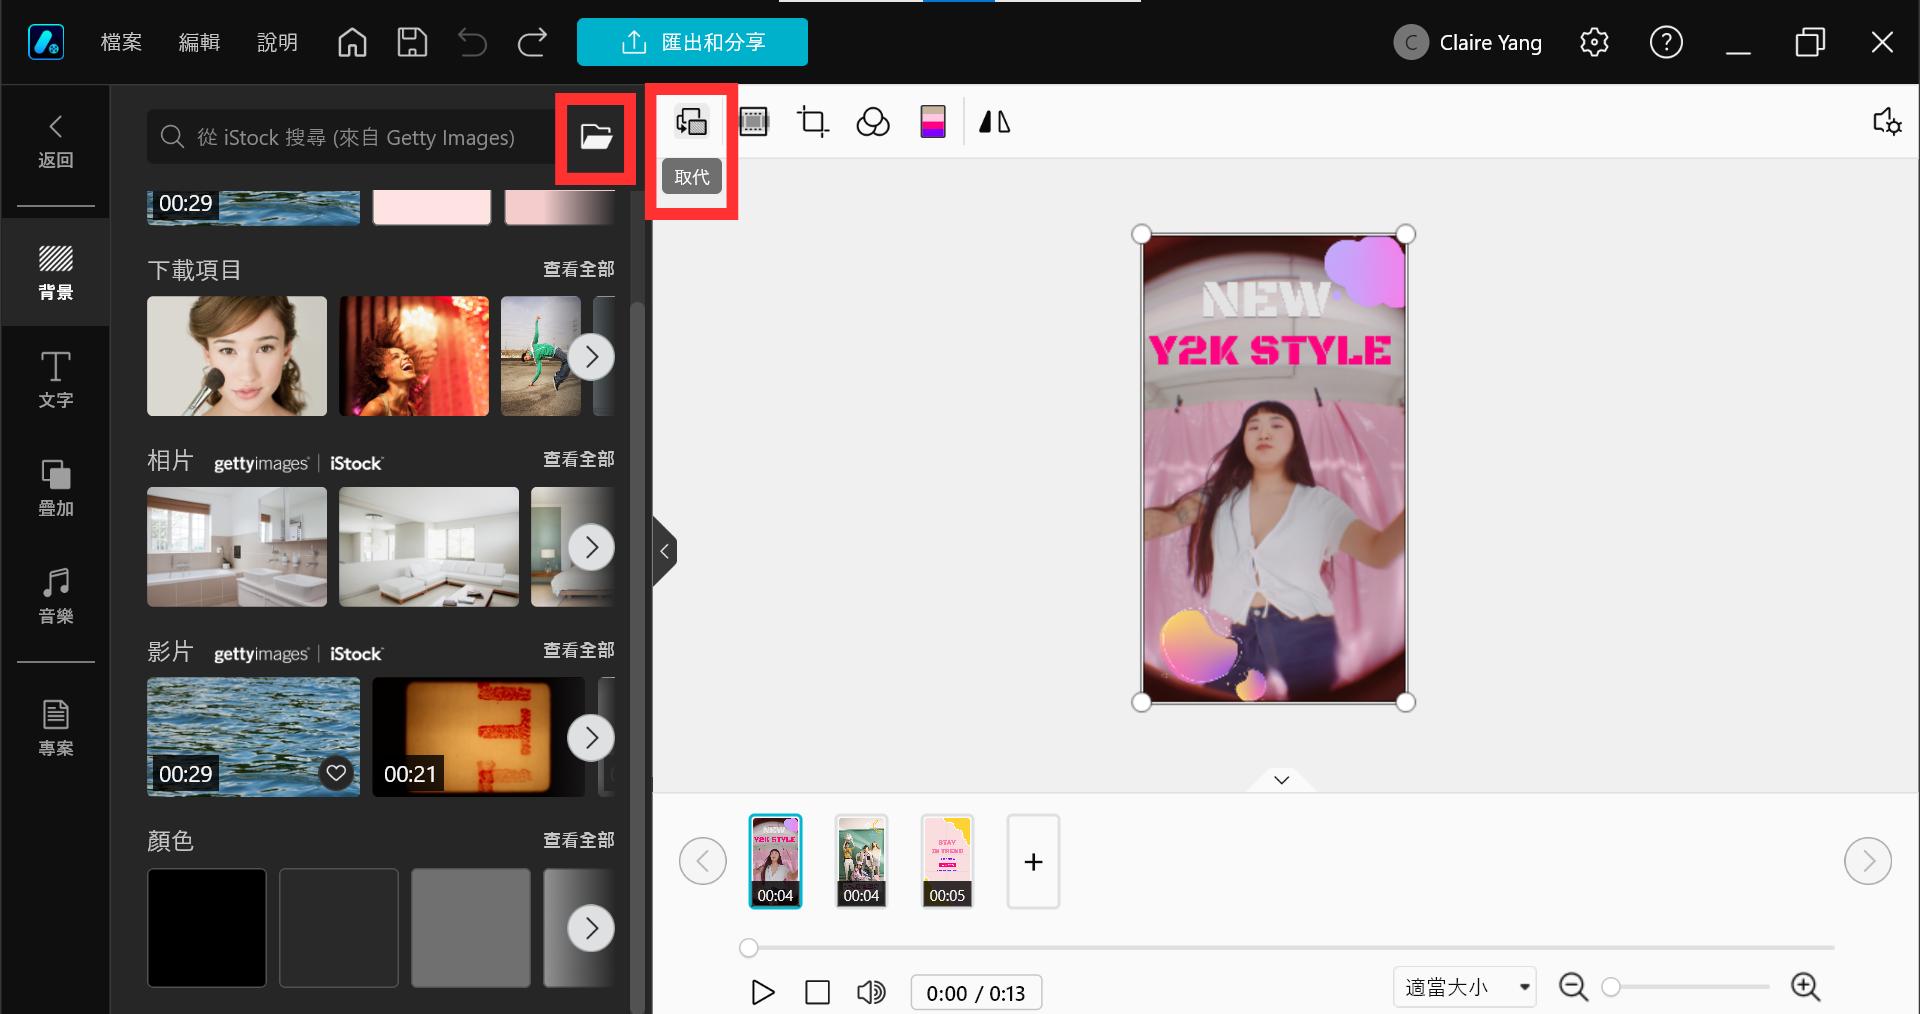Image resolution: width=1920 pixels, height=1014 pixels.
Task: Click the 匯出和分享 export button
Action: pos(692,42)
